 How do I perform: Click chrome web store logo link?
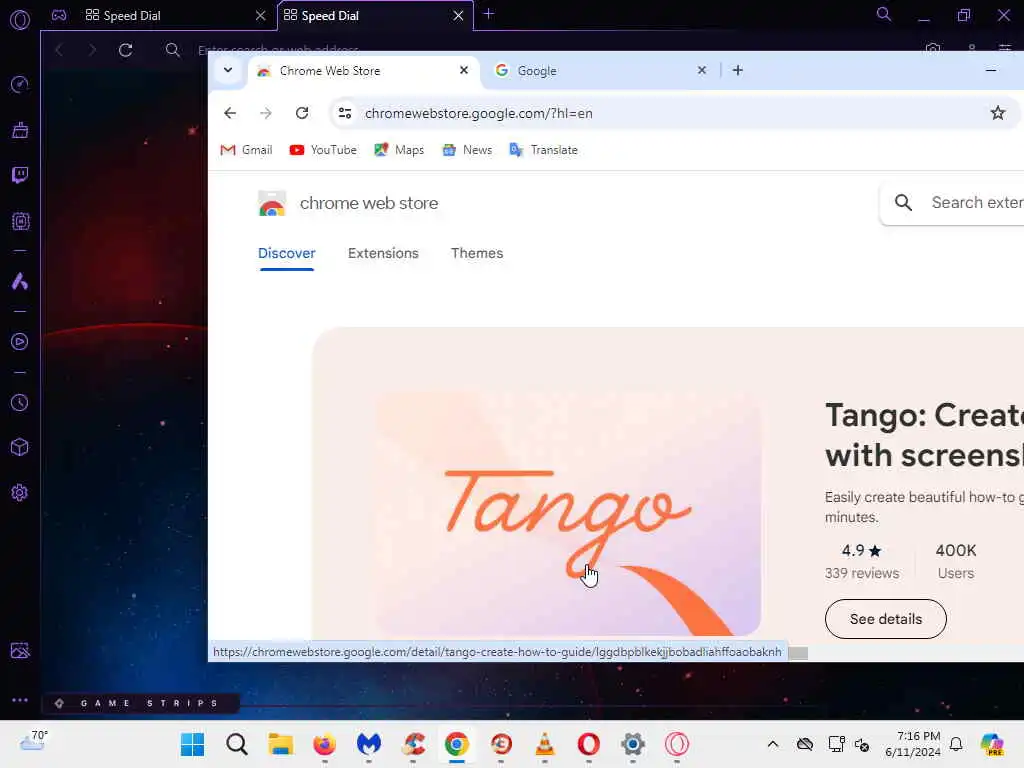(x=348, y=204)
